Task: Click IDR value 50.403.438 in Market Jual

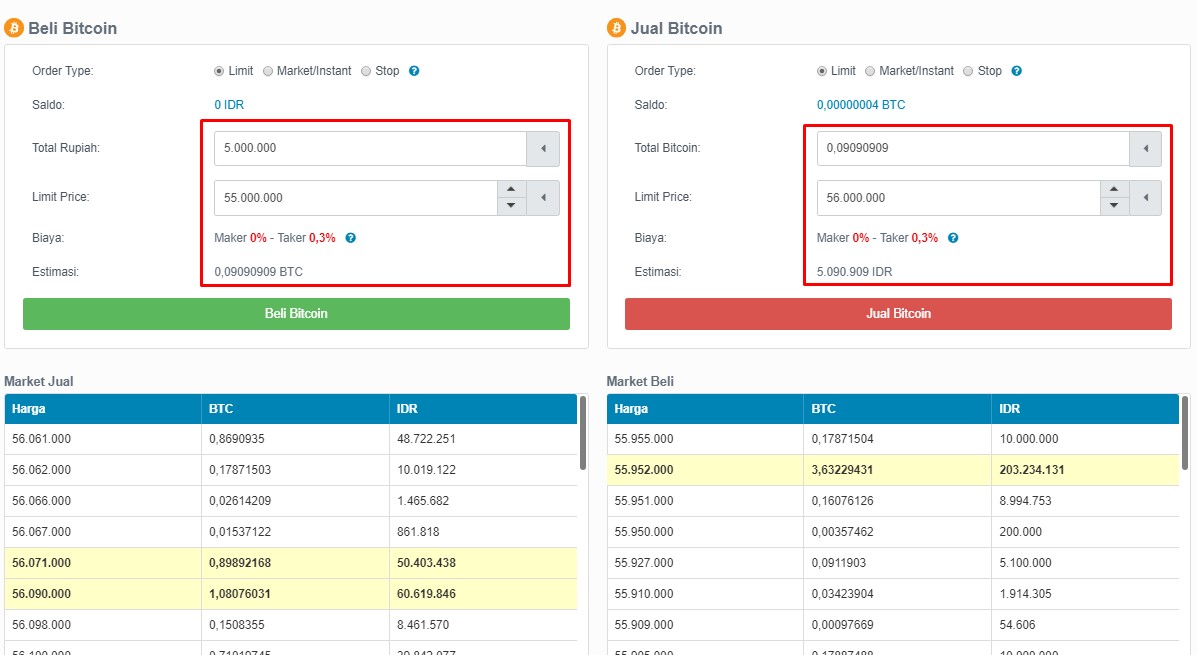Action: [x=426, y=563]
